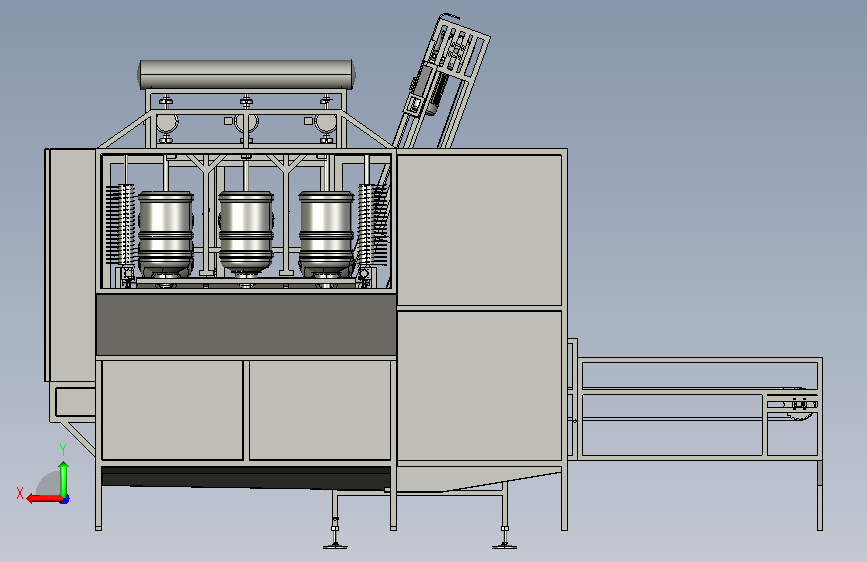Select the tall left side enclosure panel
Screen dimensions: 867x562
71,264
